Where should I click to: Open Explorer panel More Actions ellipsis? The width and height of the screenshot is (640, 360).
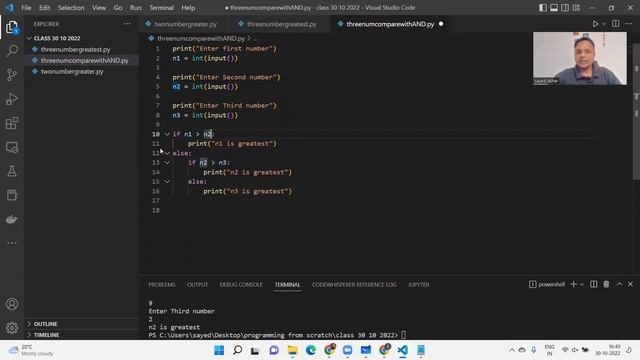[127, 24]
